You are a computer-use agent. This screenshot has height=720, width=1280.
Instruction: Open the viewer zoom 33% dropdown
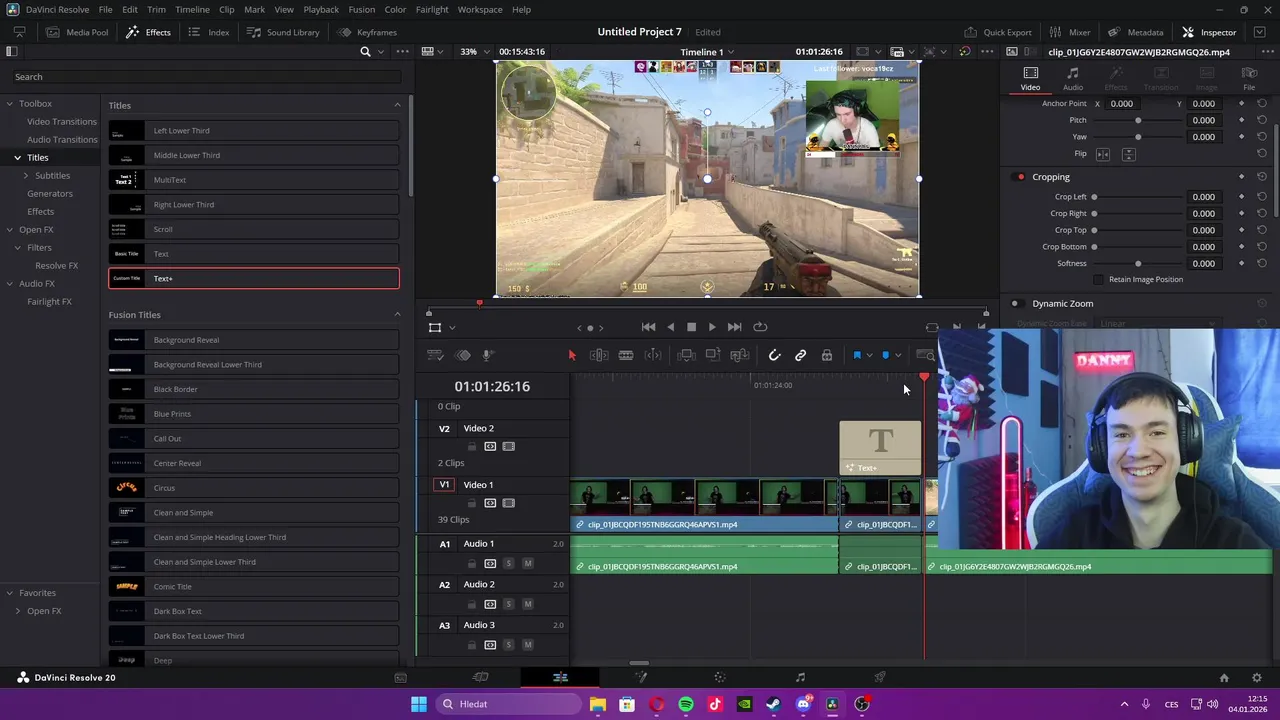pos(476,52)
